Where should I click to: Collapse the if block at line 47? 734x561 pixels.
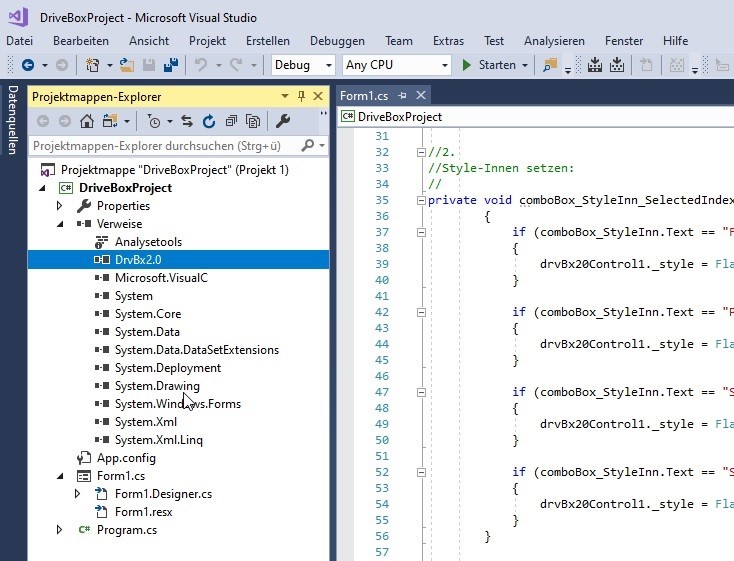[421, 392]
